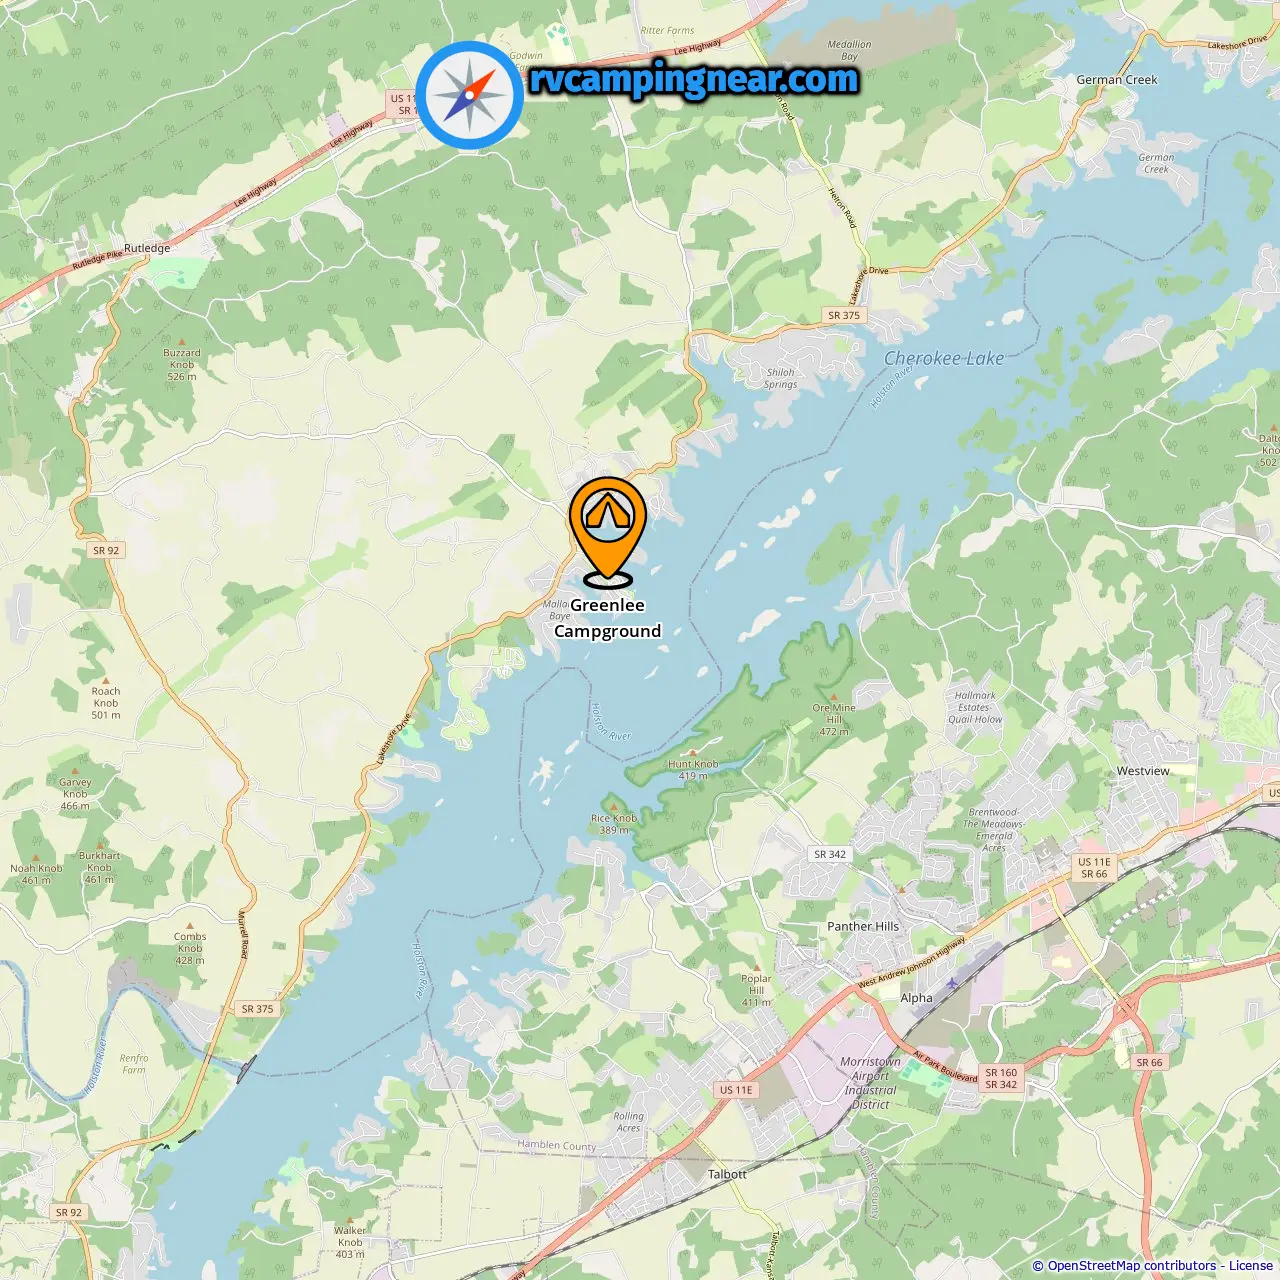Image resolution: width=1280 pixels, height=1280 pixels.
Task: Click the Talbott town label
Action: coord(727,1174)
